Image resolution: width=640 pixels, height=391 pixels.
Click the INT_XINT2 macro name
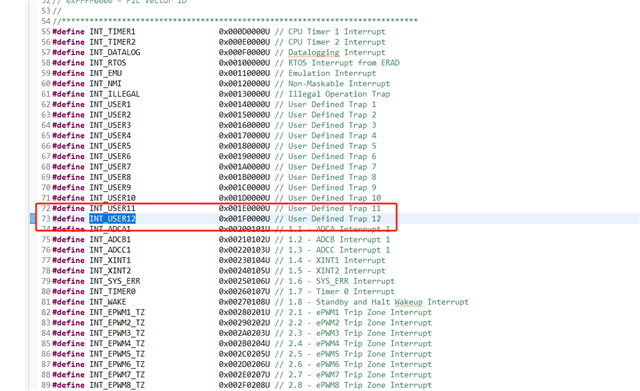pyautogui.click(x=110, y=271)
